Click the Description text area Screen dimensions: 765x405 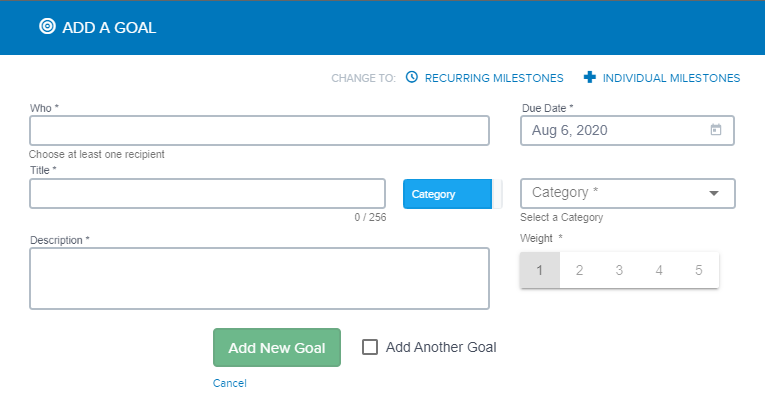[259, 278]
